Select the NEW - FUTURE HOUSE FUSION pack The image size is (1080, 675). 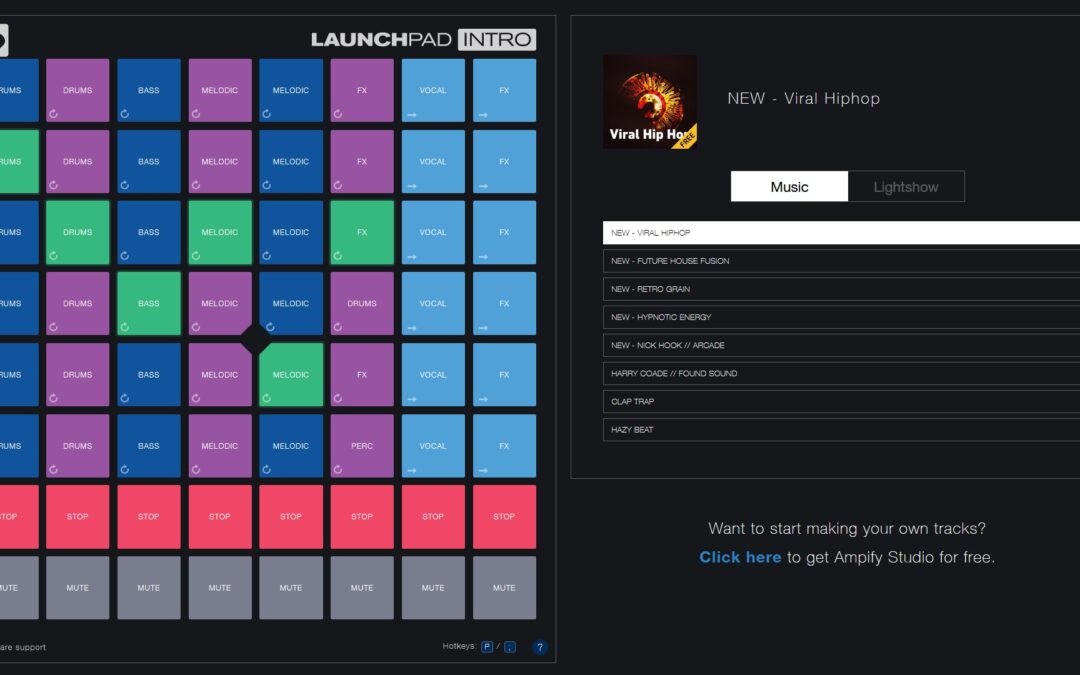point(841,261)
